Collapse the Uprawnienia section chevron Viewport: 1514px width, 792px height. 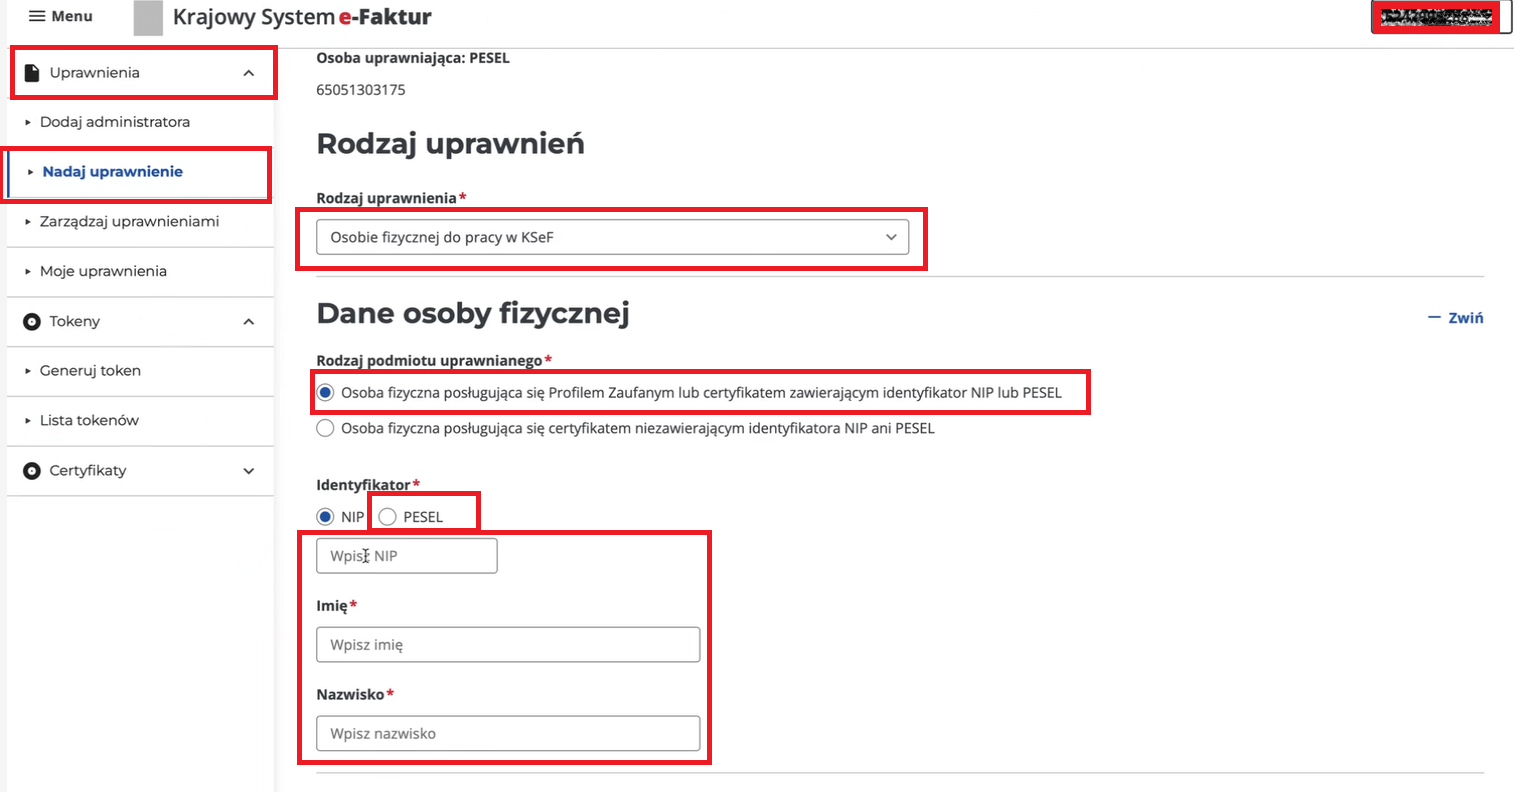[x=249, y=73]
